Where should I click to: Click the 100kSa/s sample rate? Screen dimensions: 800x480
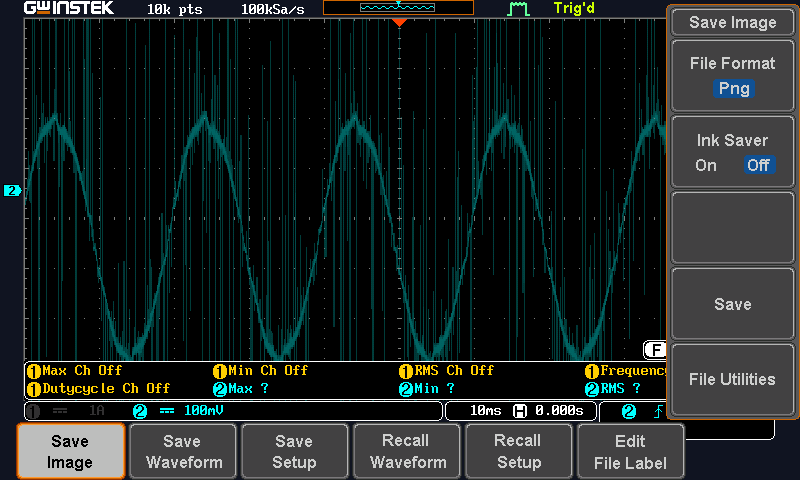point(272,9)
